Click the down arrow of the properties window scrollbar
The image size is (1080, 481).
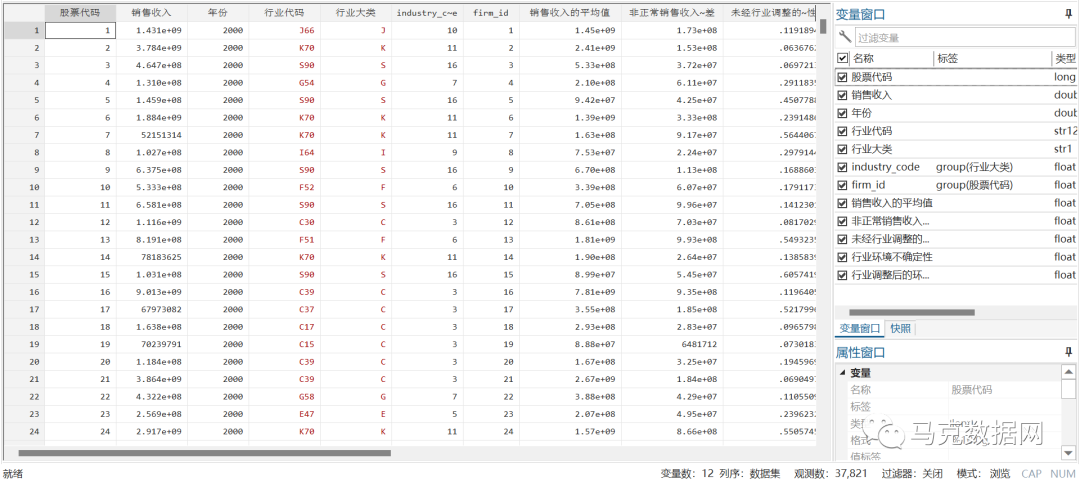tap(1068, 452)
